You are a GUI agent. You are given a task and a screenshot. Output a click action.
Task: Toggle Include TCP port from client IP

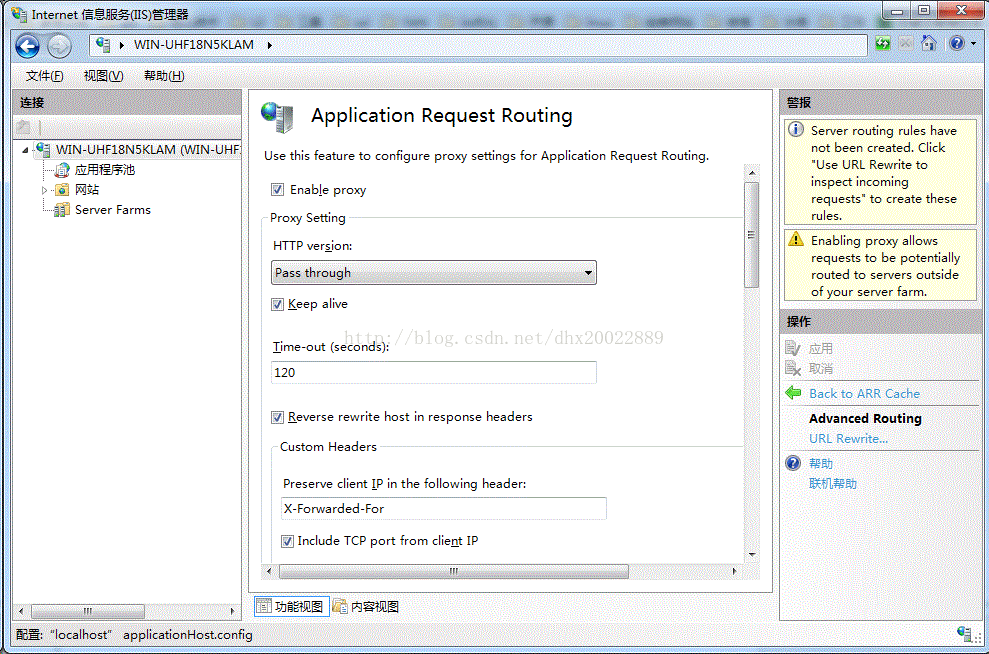(287, 541)
